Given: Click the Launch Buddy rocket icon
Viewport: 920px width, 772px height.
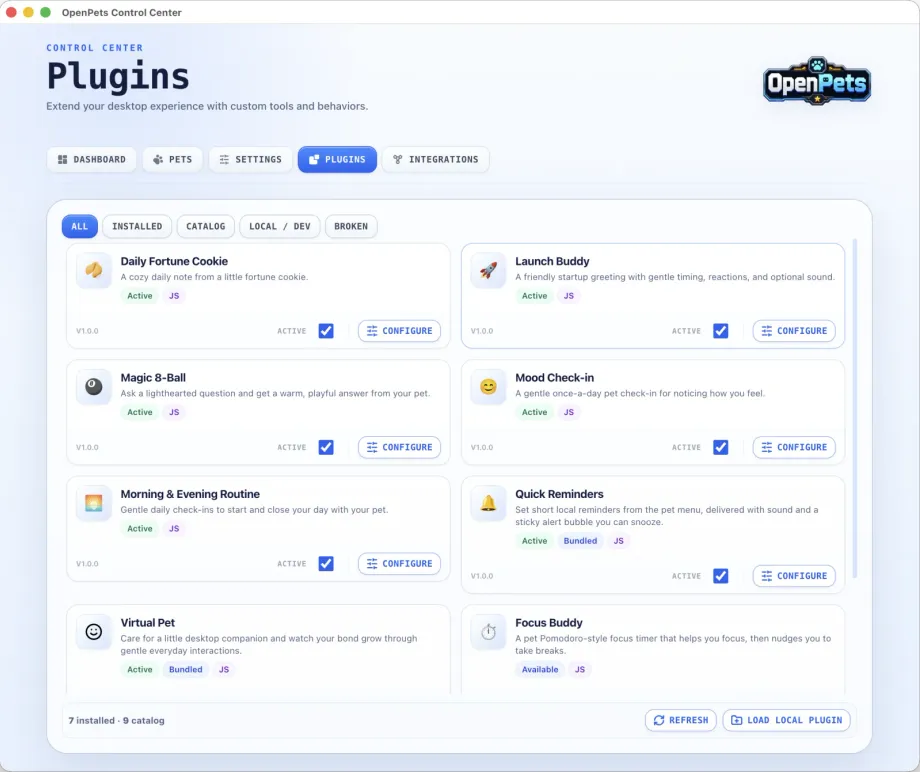Looking at the screenshot, I should point(488,270).
